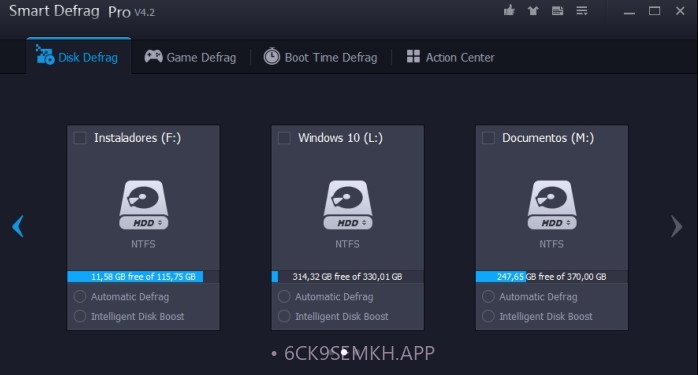This screenshot has width=699, height=375.
Task: Open the Boot Time Defrag tab
Action: point(320,57)
